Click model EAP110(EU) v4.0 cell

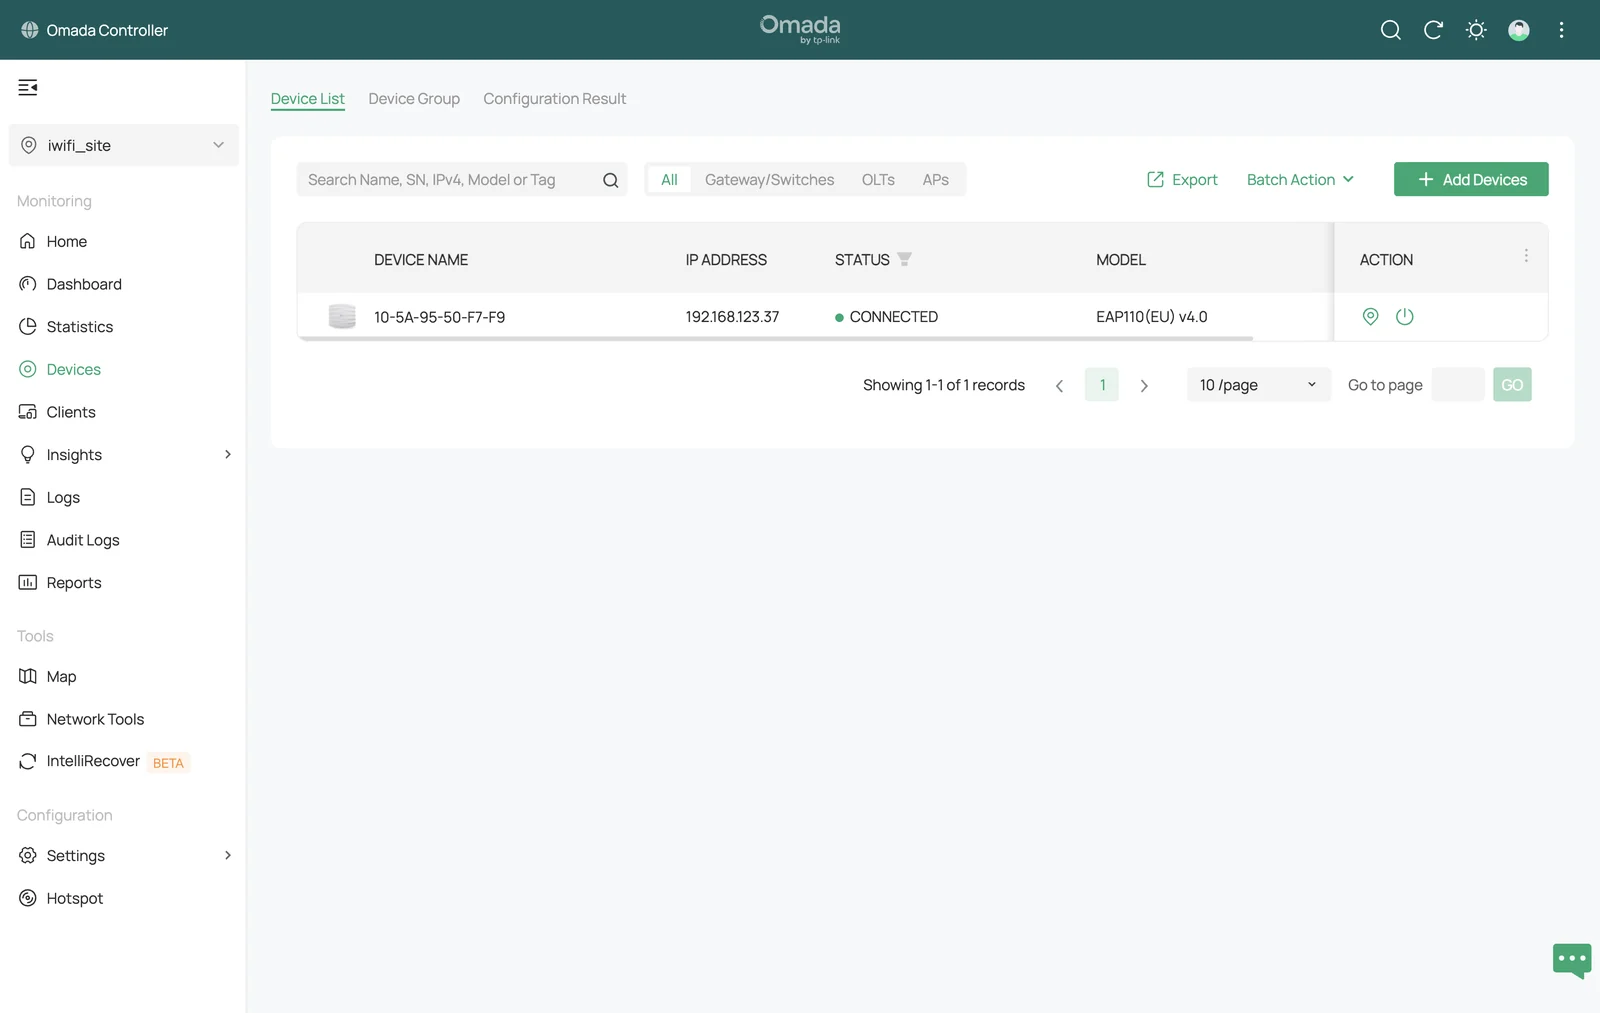(1151, 317)
